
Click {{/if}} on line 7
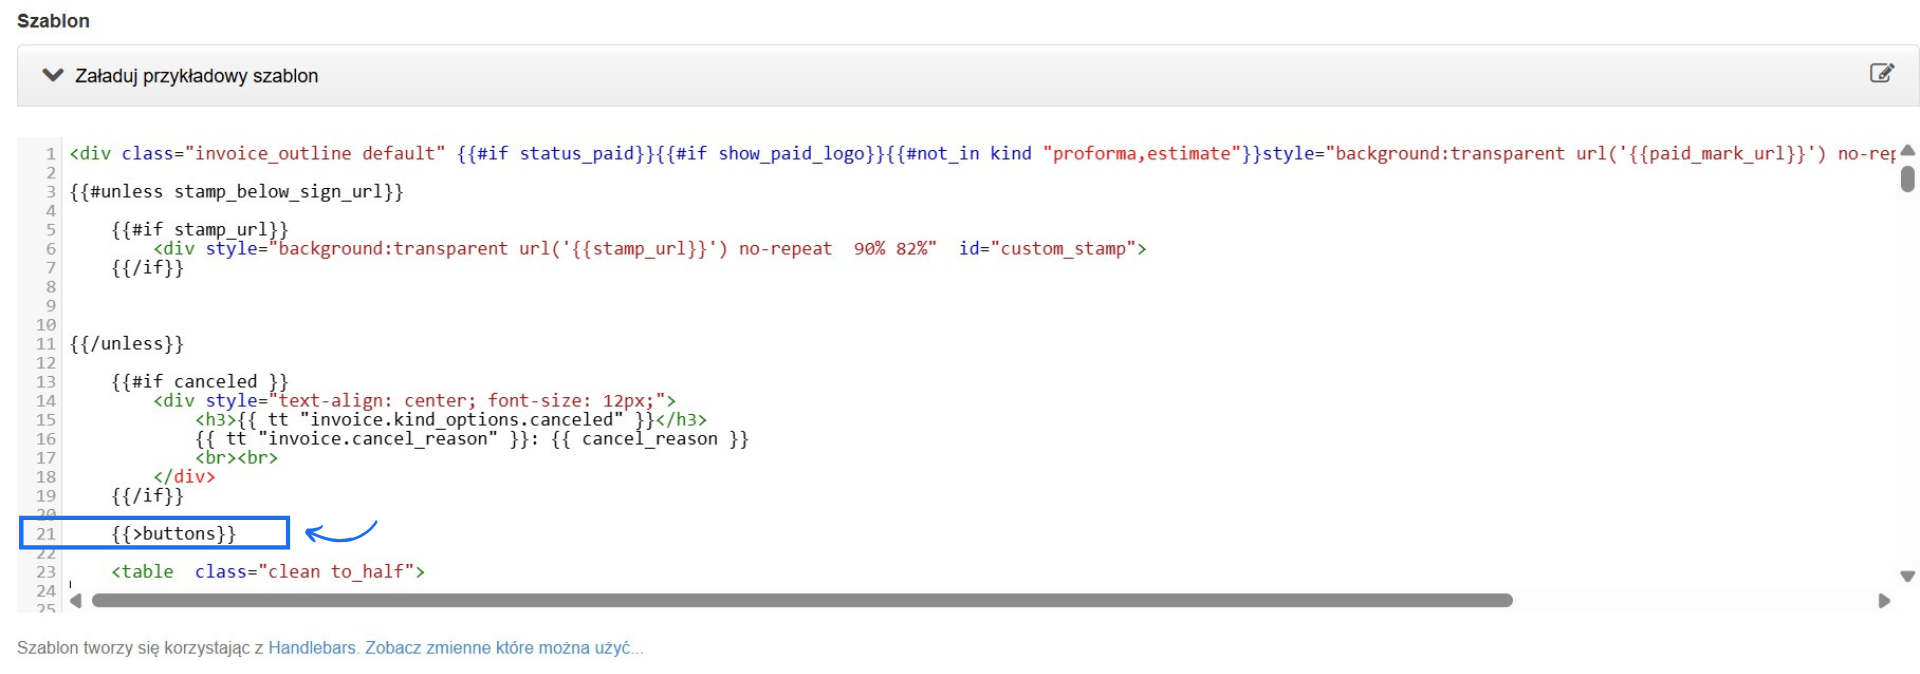tap(148, 268)
